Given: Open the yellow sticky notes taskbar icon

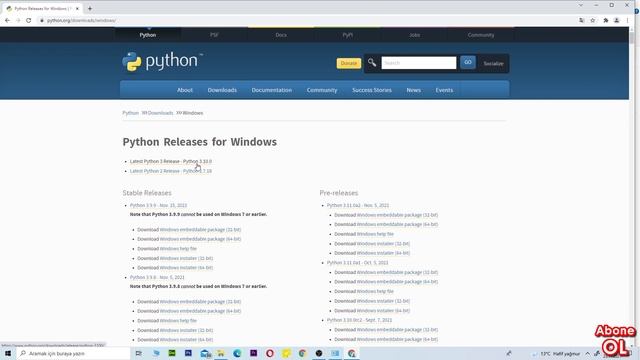Looking at the screenshot, I should pyautogui.click(x=286, y=353).
